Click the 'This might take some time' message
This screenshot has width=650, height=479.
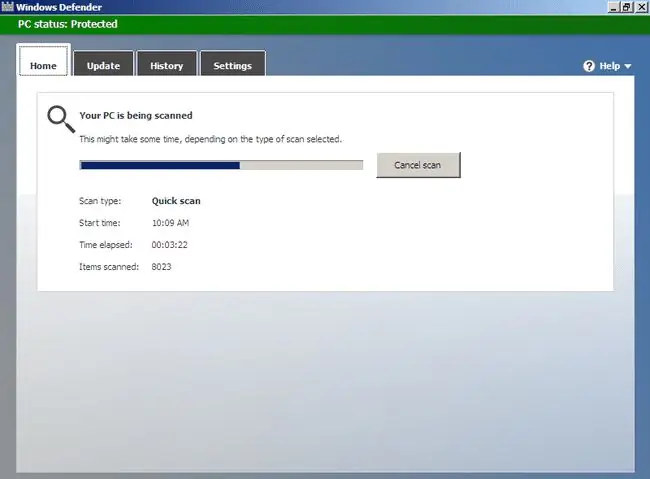click(x=211, y=139)
